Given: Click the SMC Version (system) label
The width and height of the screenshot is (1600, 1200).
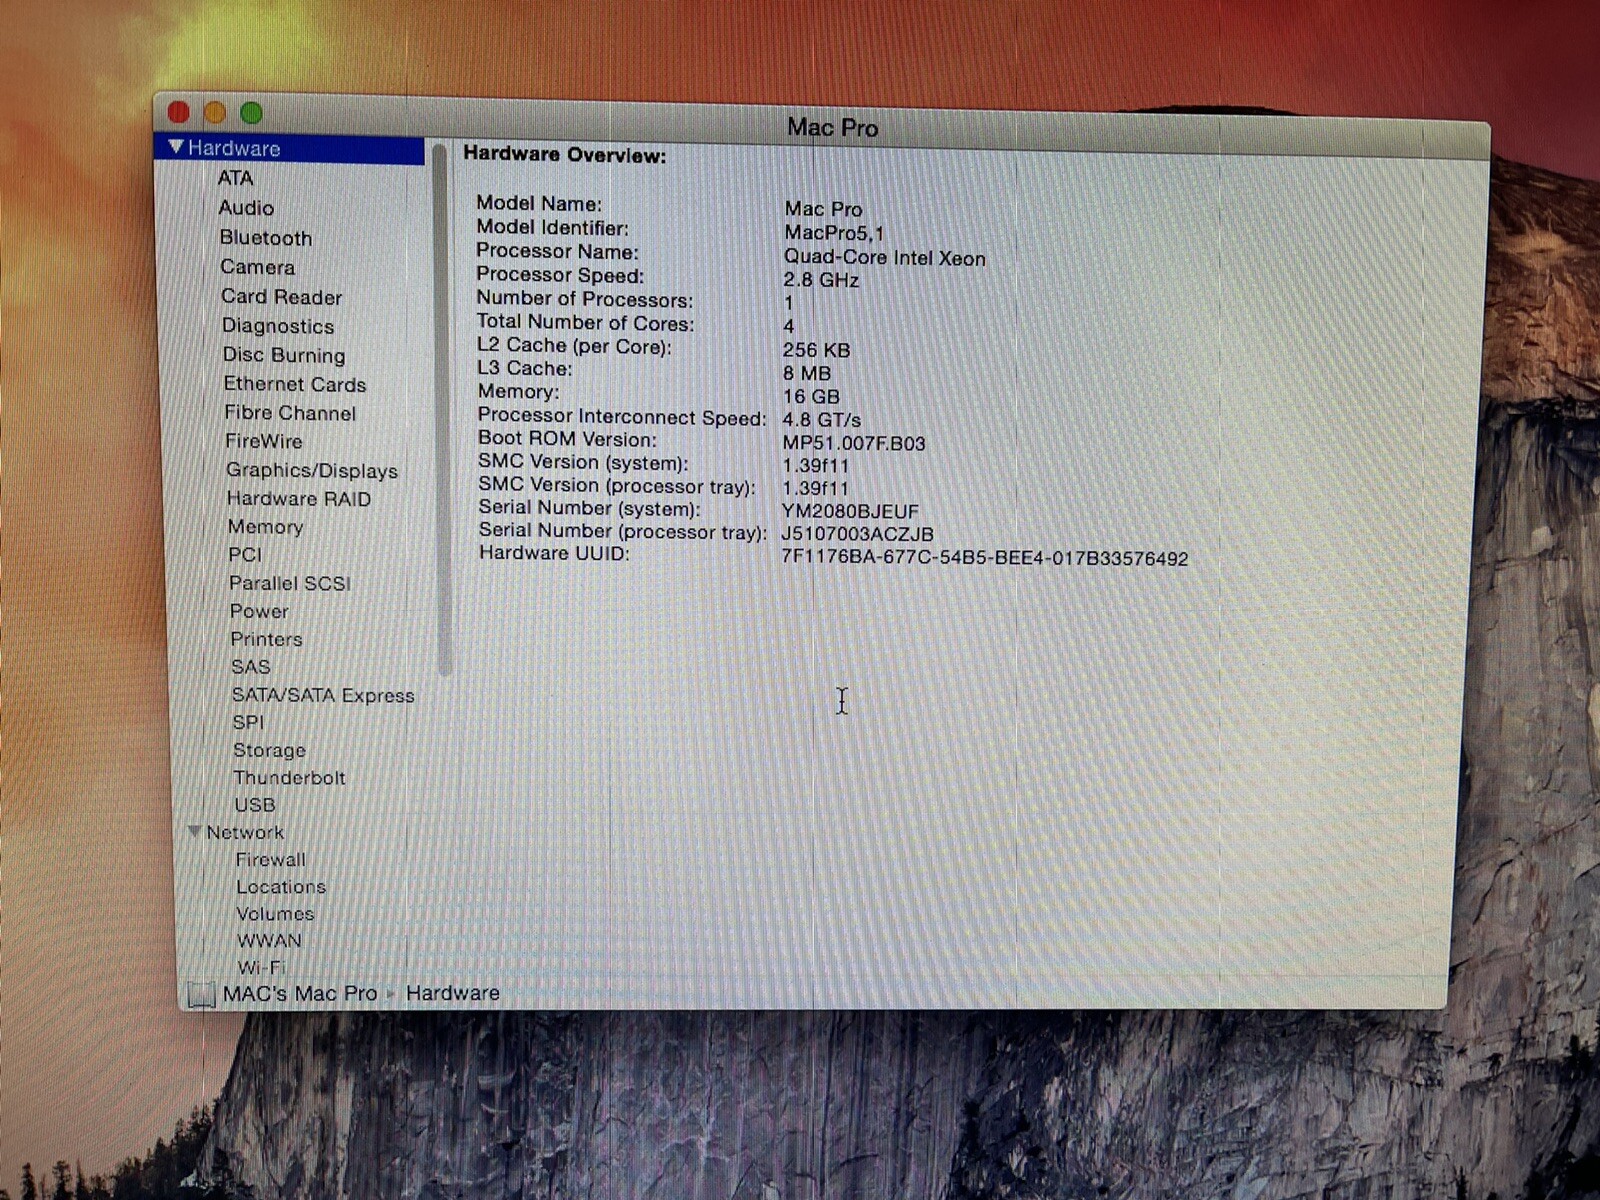Looking at the screenshot, I should coord(584,463).
